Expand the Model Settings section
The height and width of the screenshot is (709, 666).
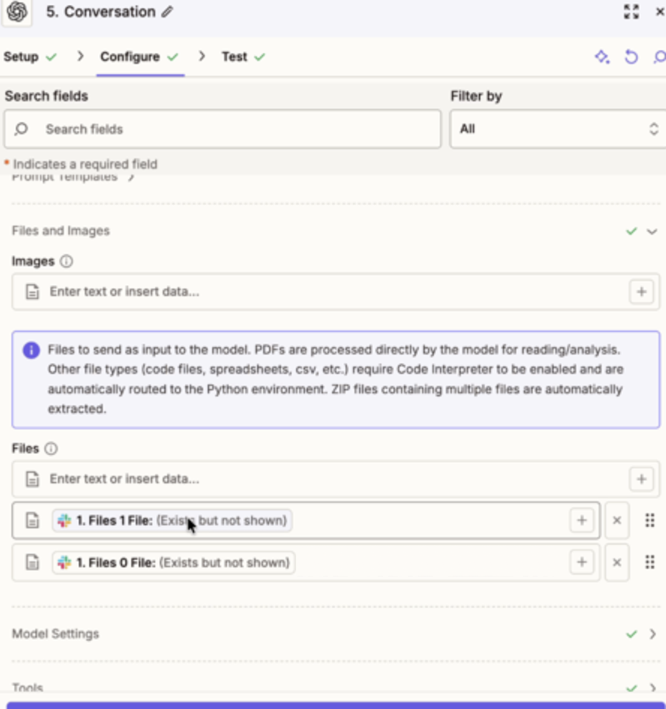coord(651,634)
